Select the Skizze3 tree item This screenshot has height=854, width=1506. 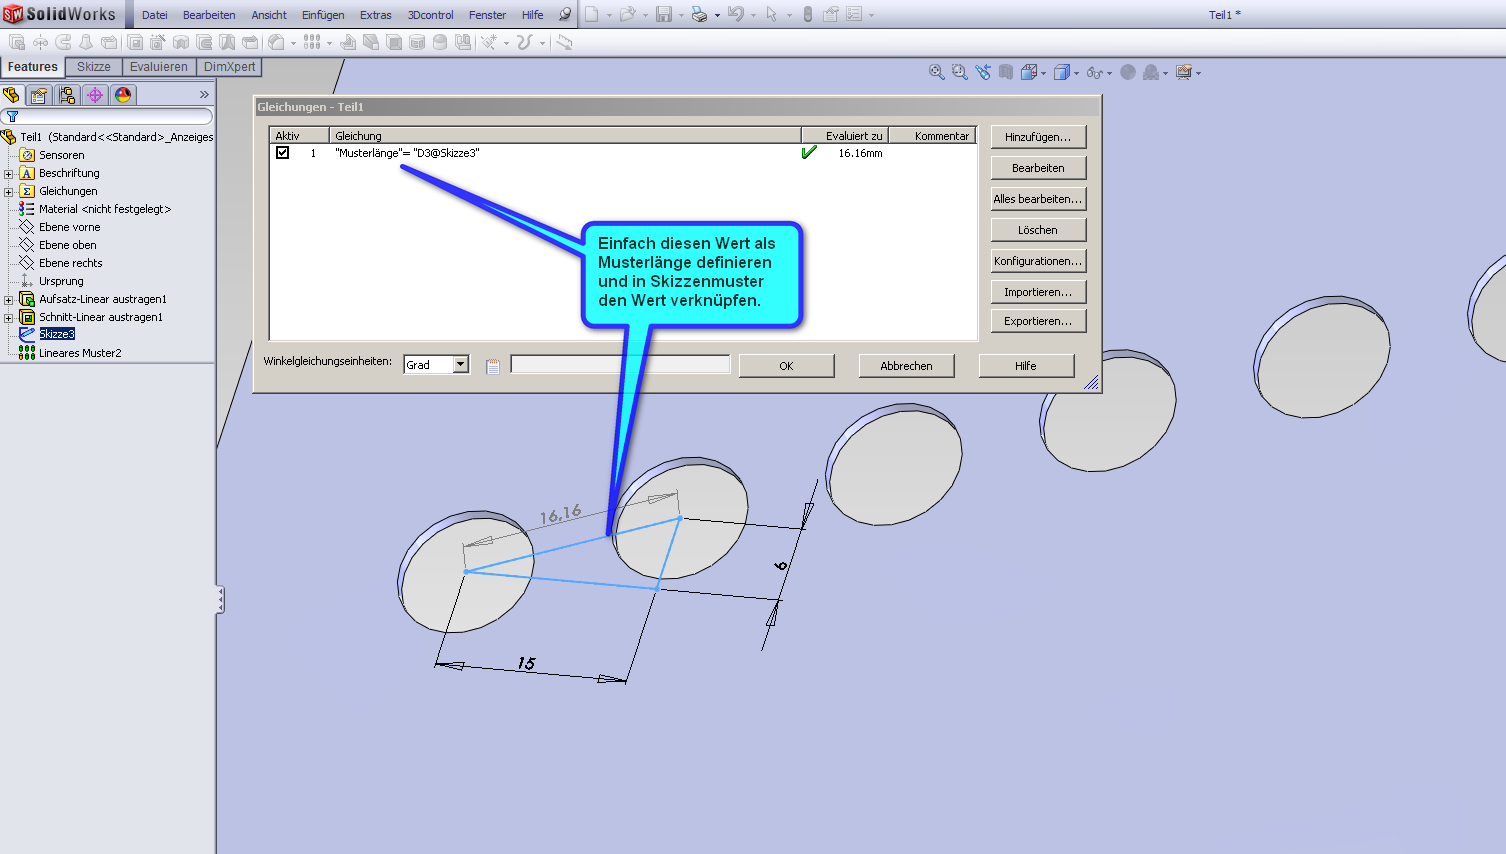57,334
